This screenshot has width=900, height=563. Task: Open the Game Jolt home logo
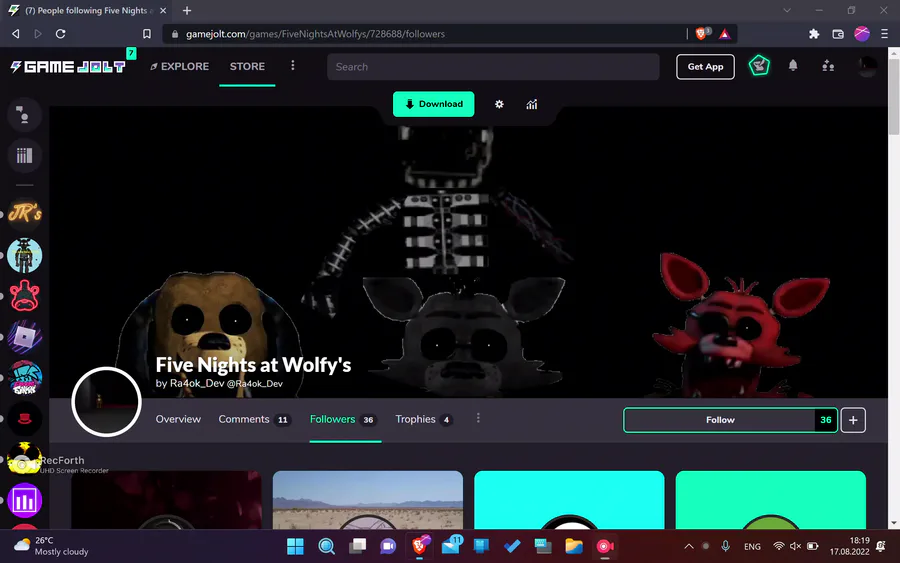(x=68, y=67)
